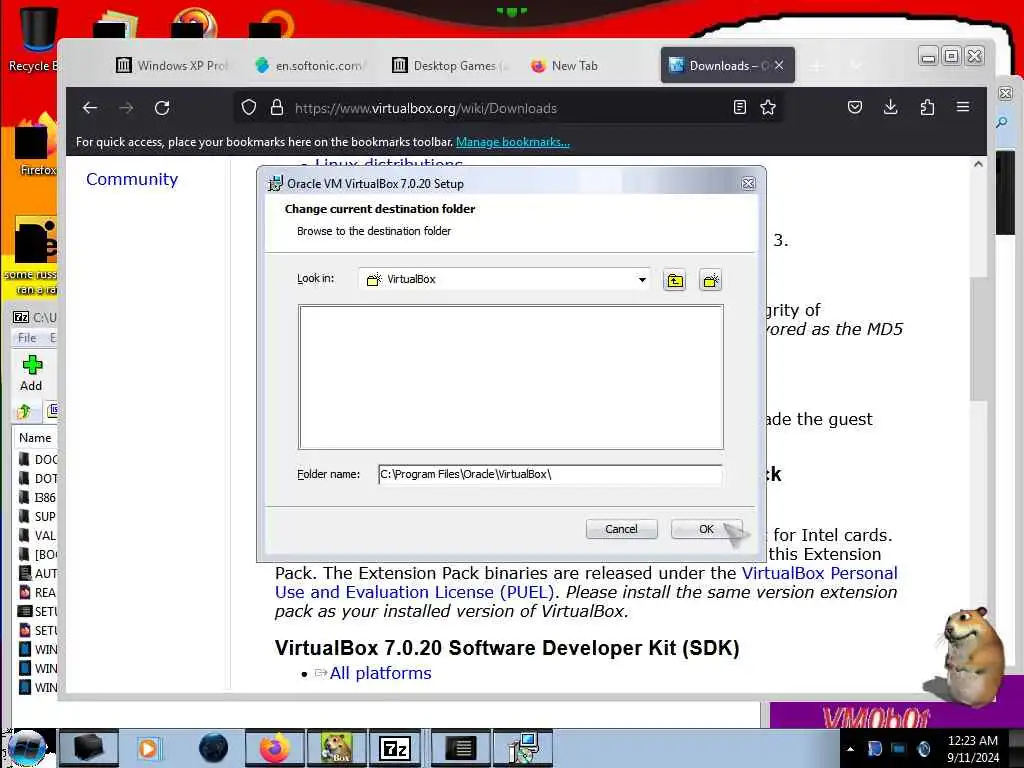Go back in Firefox history
Screen dimensions: 1024x768
point(90,108)
